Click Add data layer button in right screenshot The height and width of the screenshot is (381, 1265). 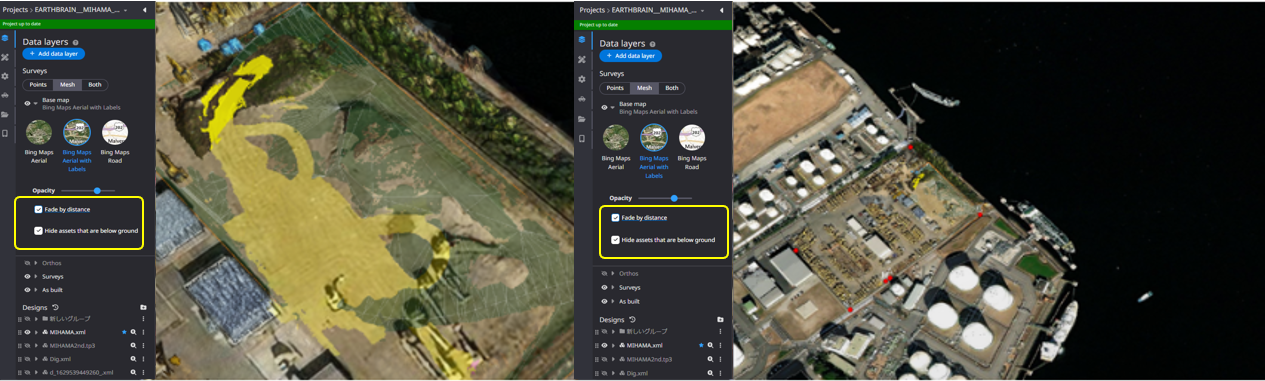(630, 56)
